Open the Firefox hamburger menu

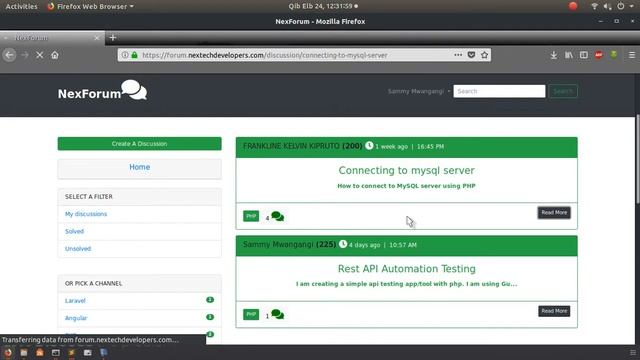pyautogui.click(x=632, y=55)
